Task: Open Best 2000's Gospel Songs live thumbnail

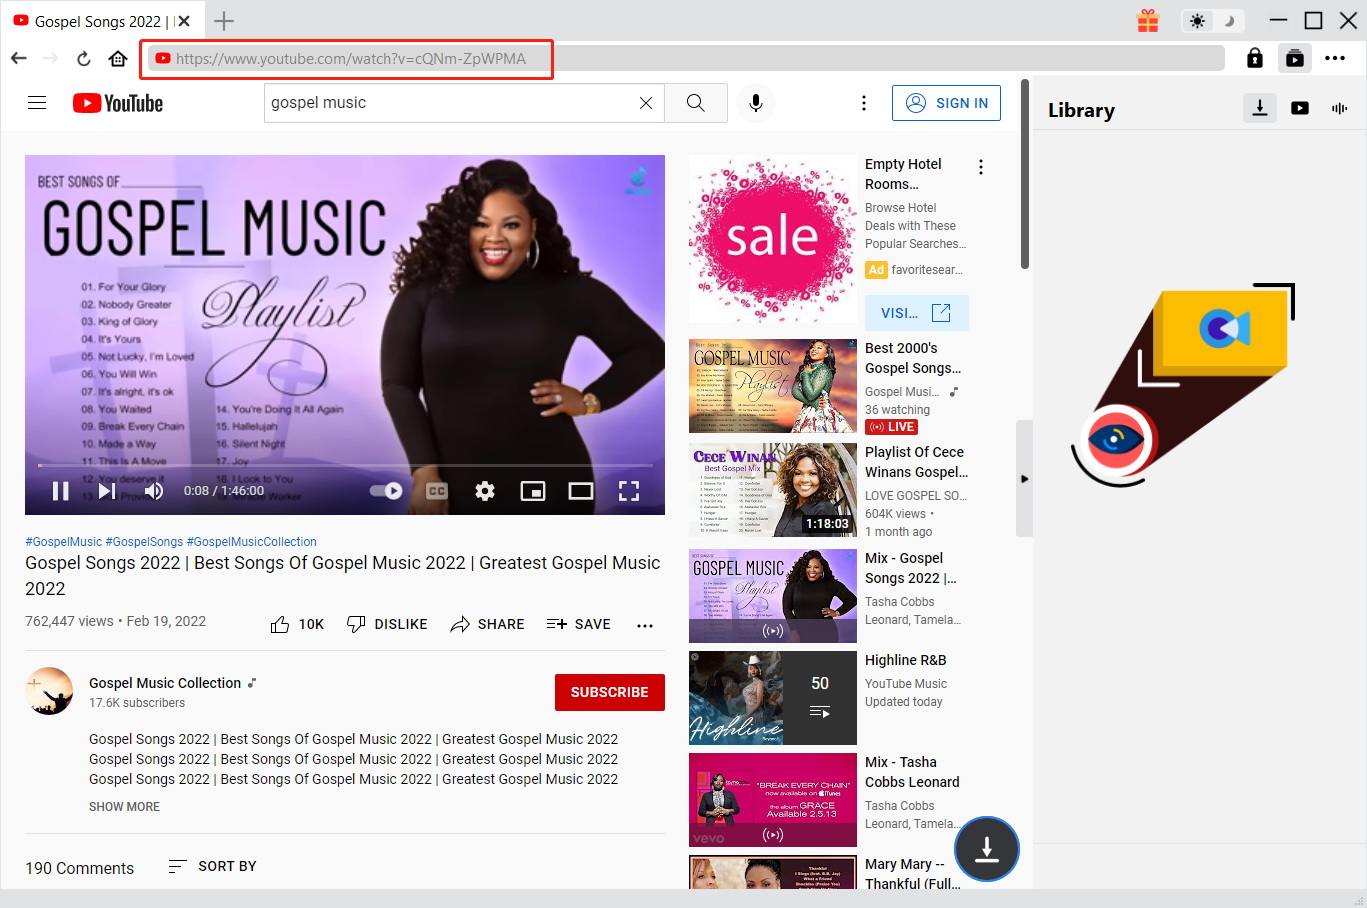Action: [x=773, y=386]
